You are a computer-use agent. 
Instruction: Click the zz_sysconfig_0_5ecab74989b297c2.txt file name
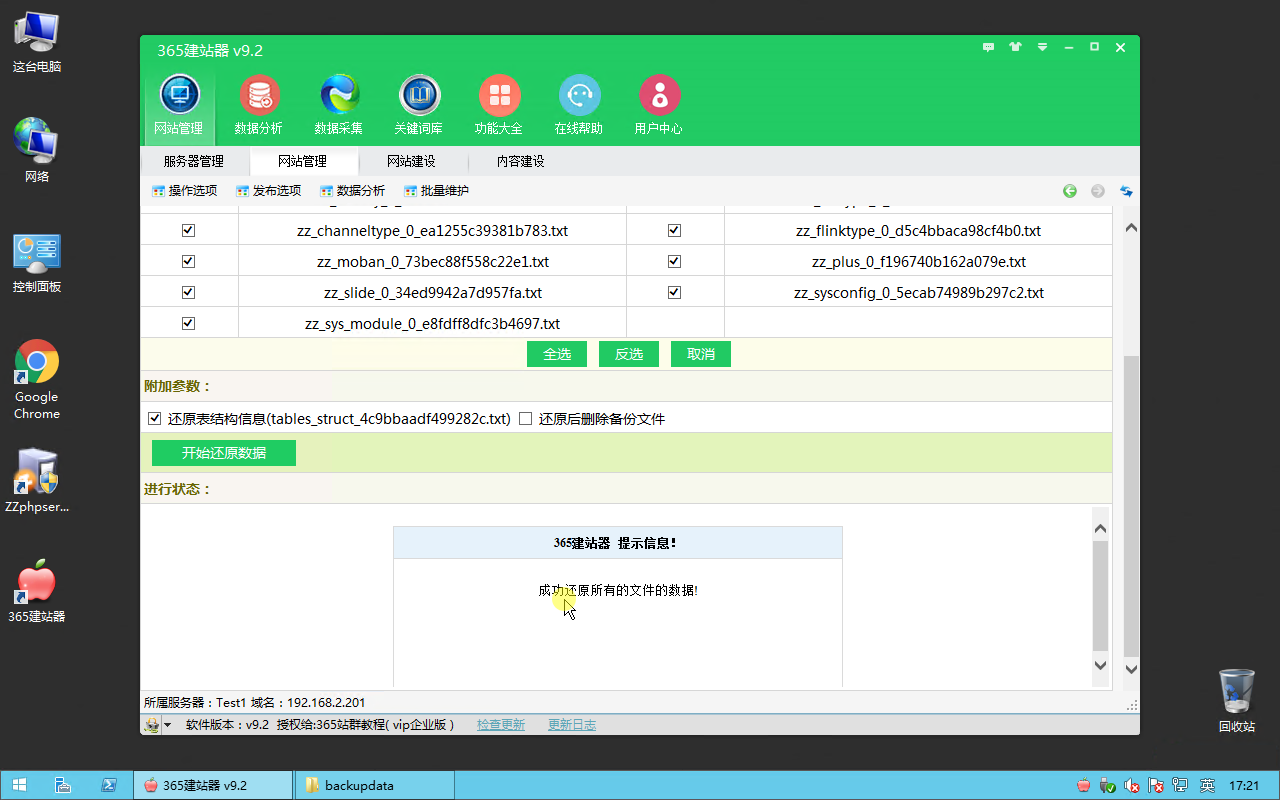[x=918, y=292]
